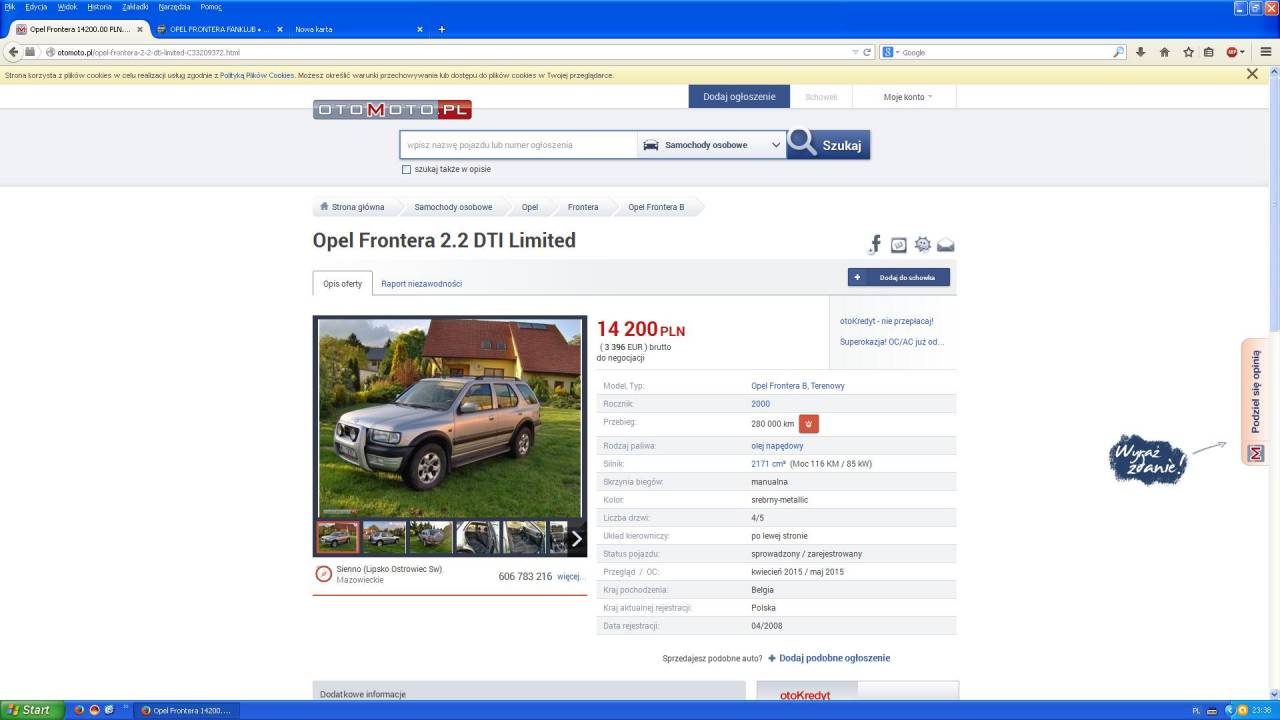The width and height of the screenshot is (1280, 720).
Task: Open the 'Moje konto' dropdown
Action: tap(907, 97)
